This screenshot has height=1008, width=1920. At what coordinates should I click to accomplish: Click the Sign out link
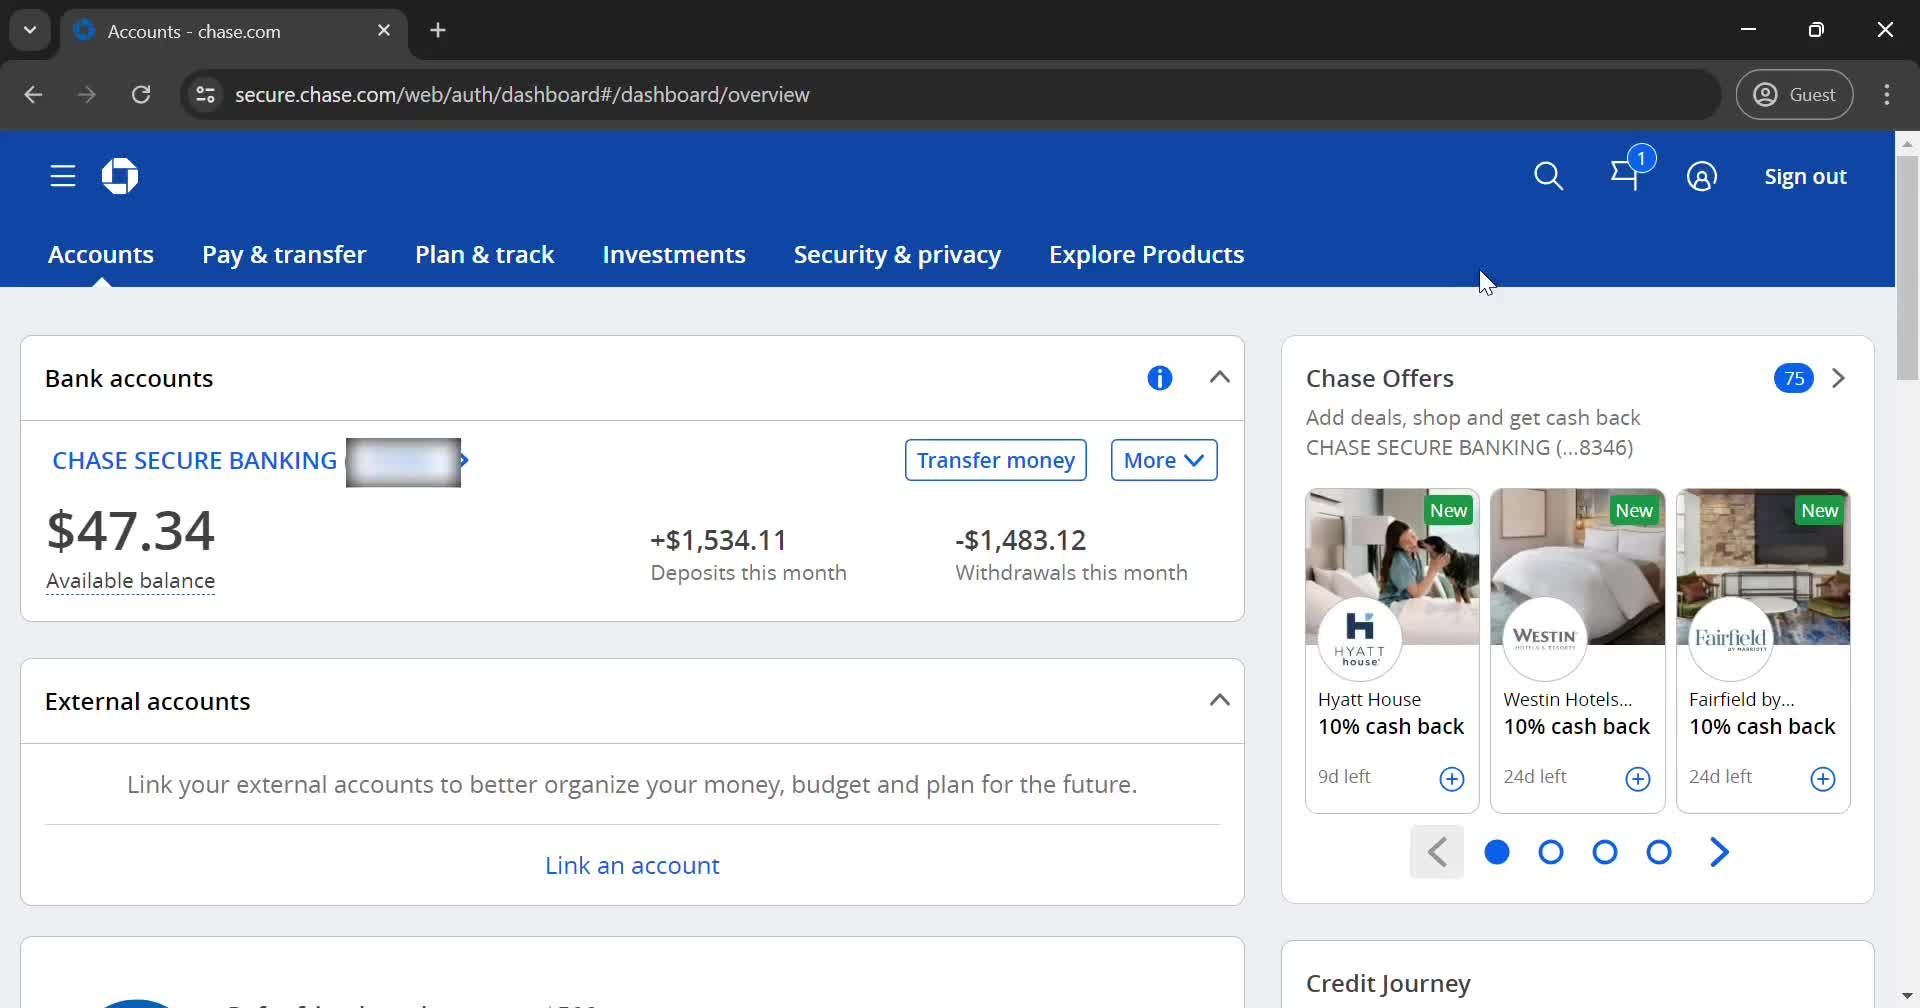1805,176
